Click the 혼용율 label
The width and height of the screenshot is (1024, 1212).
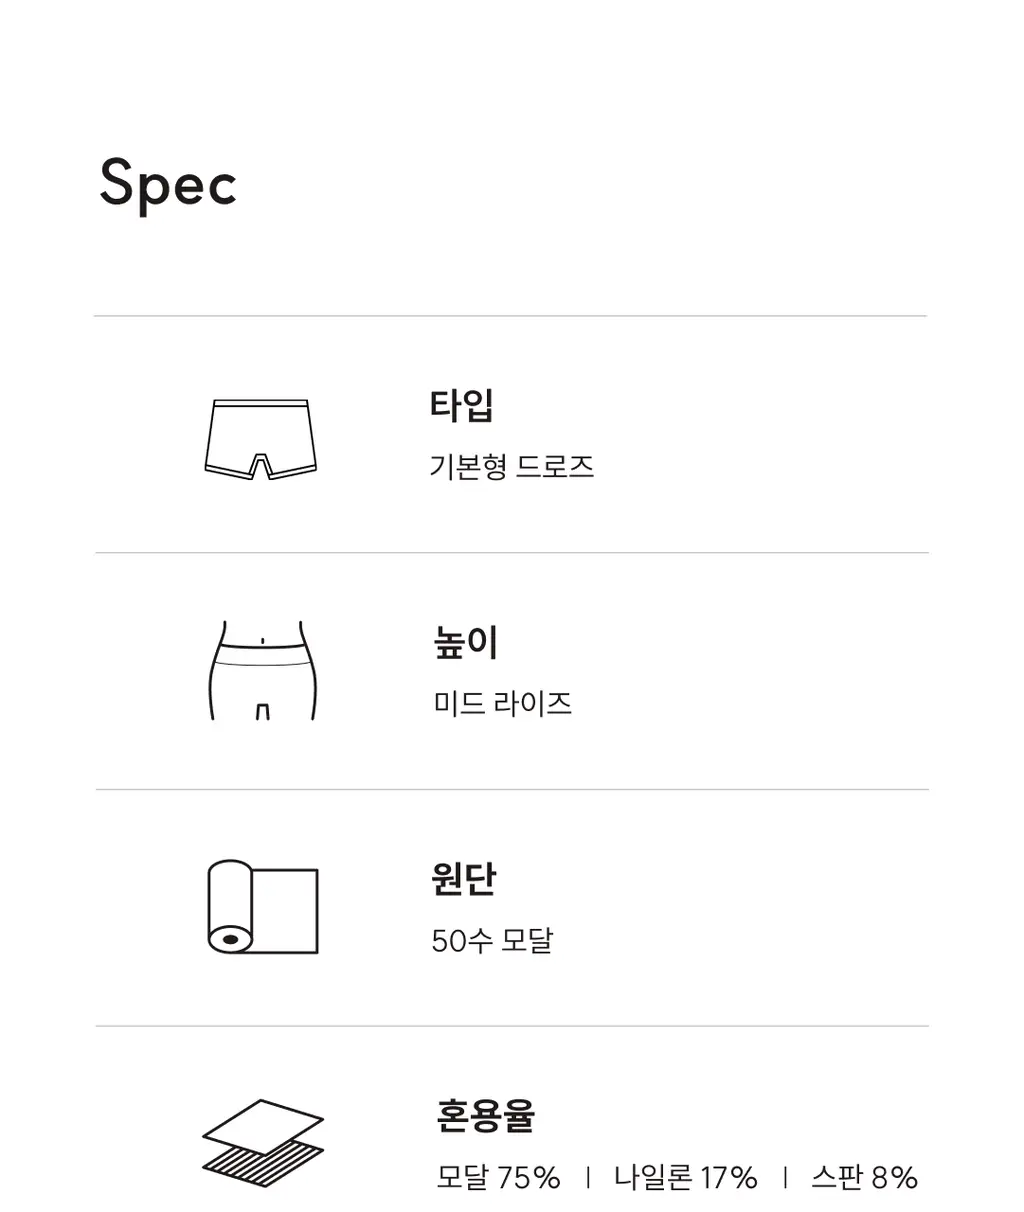(486, 1116)
